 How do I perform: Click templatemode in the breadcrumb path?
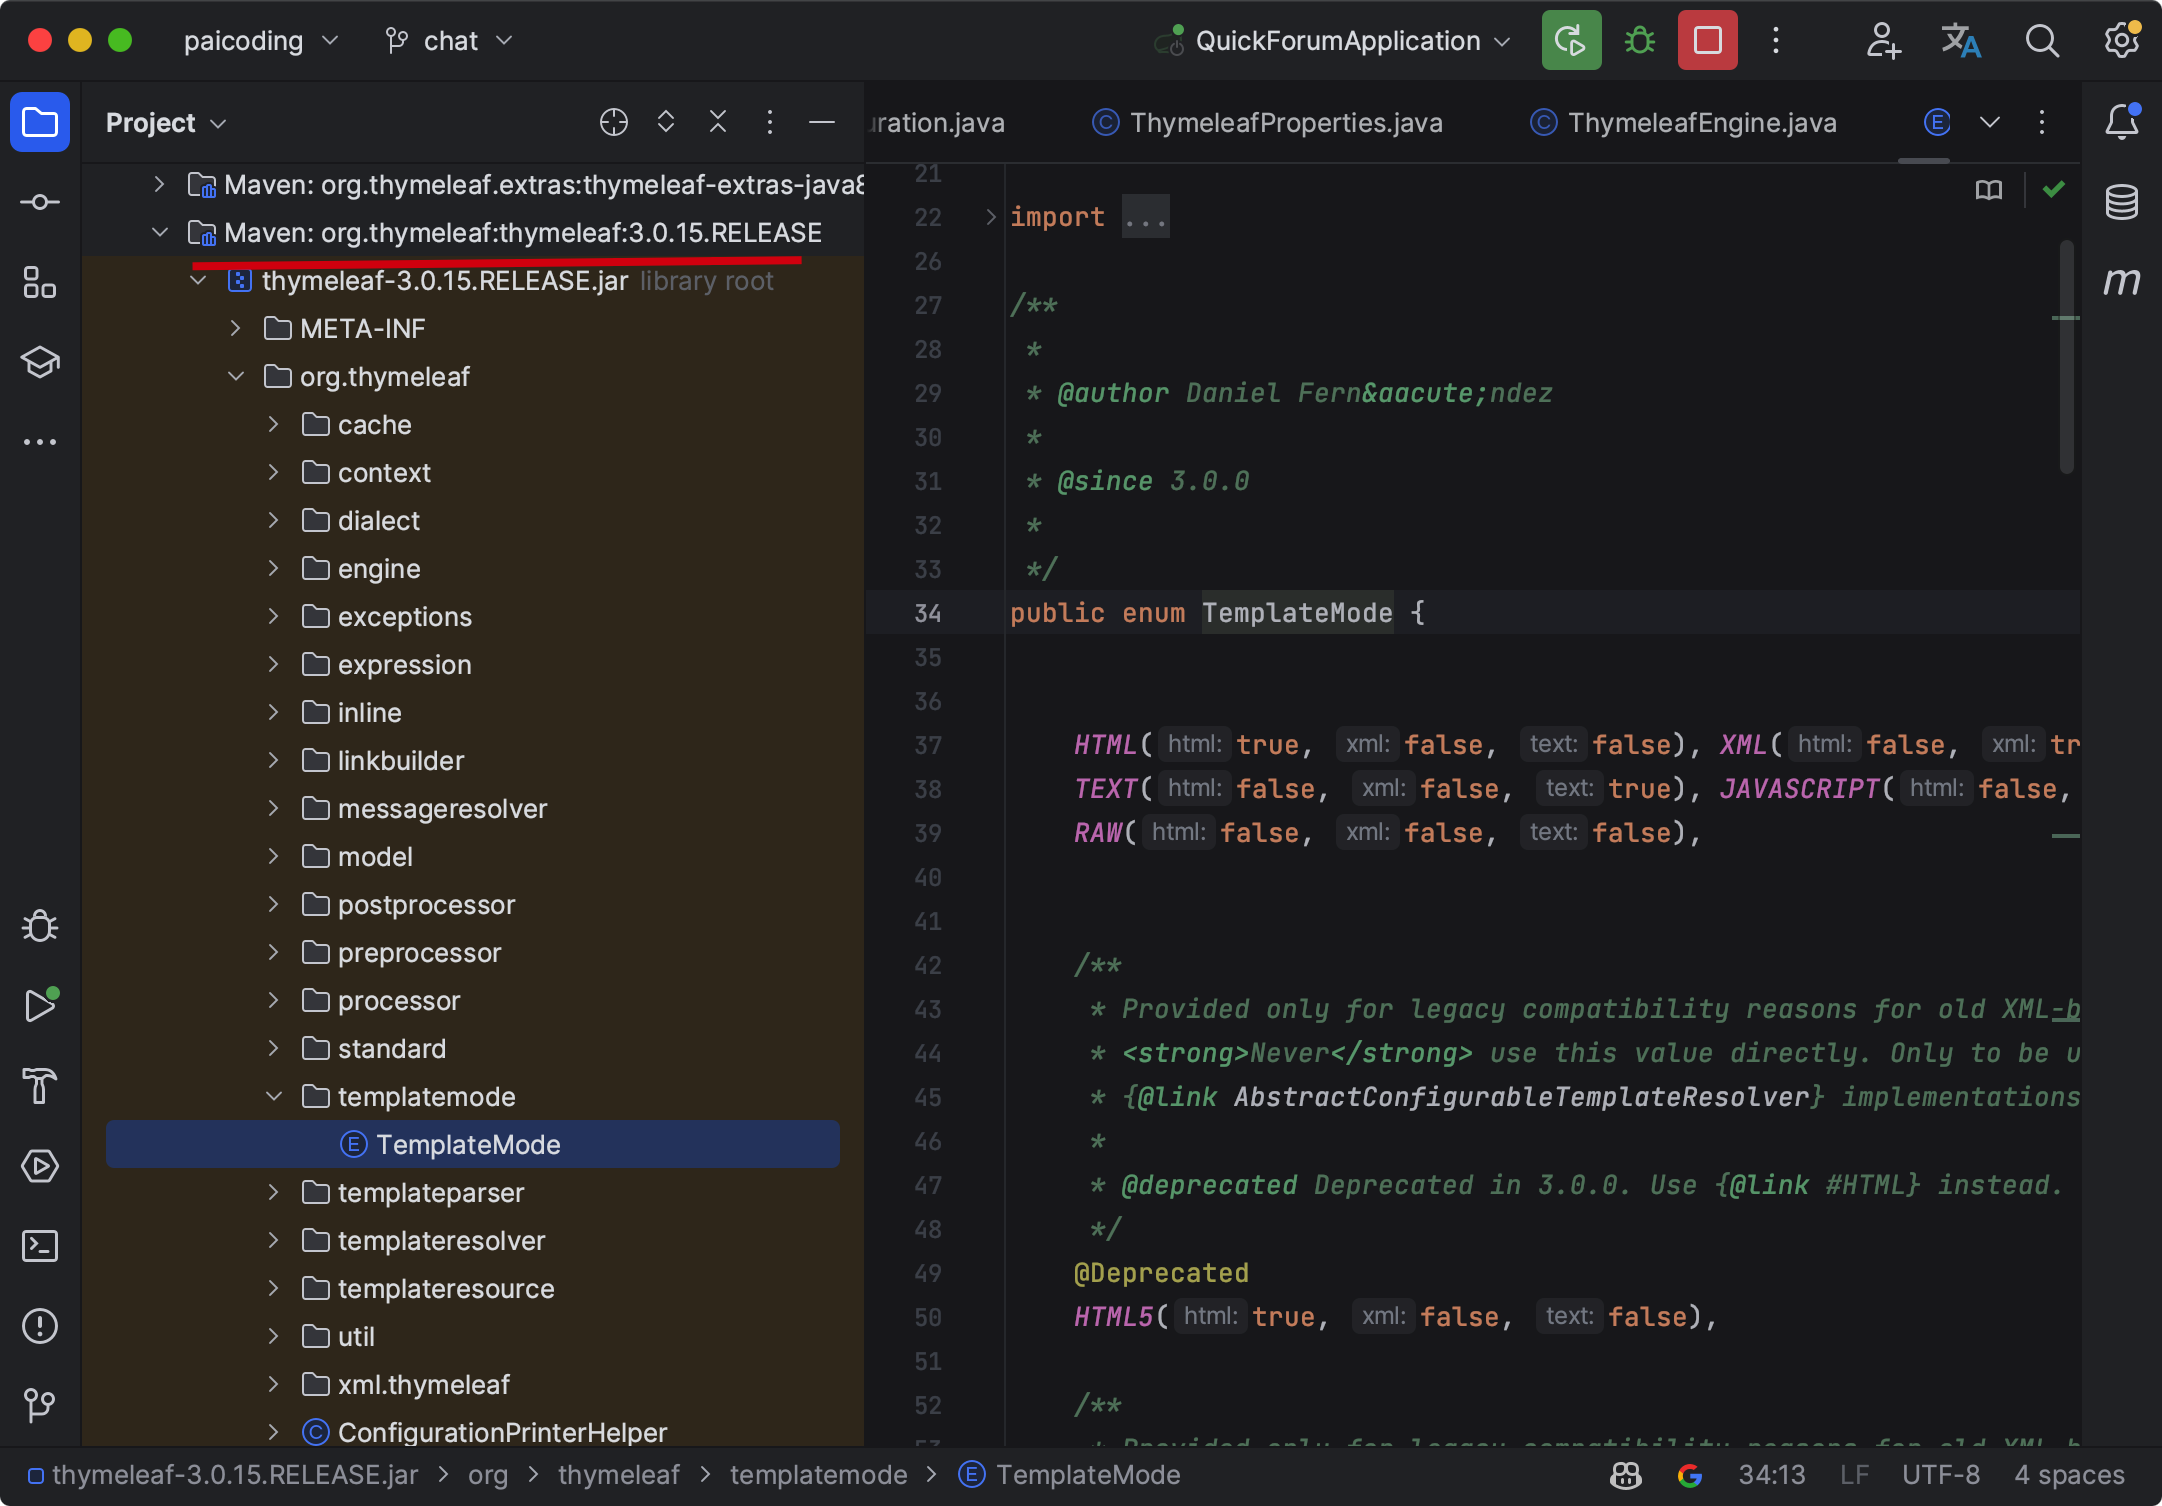[818, 1475]
